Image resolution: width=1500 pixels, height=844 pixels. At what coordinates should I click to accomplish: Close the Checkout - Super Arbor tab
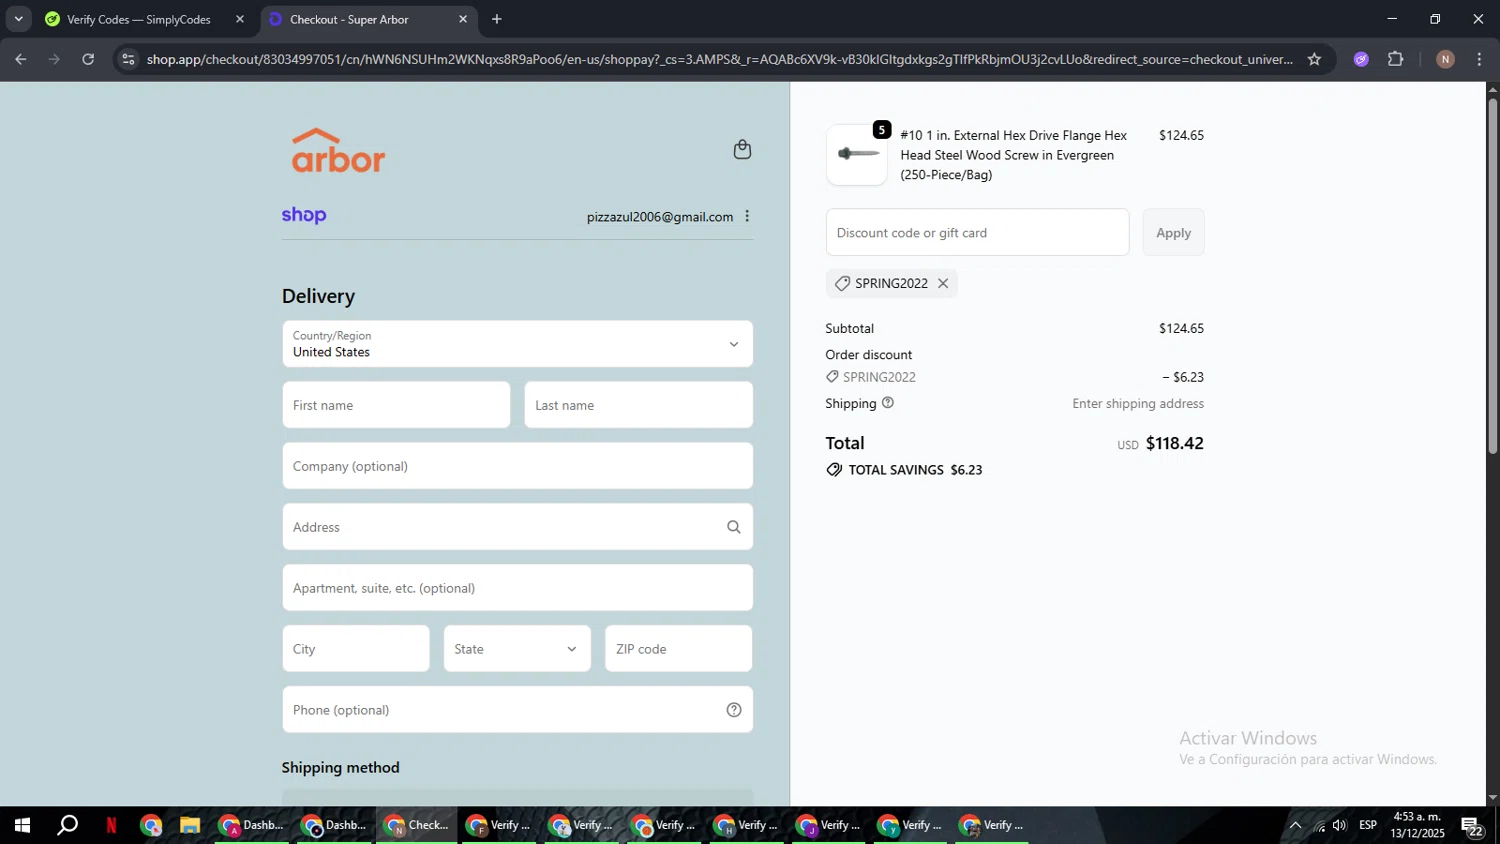point(463,19)
